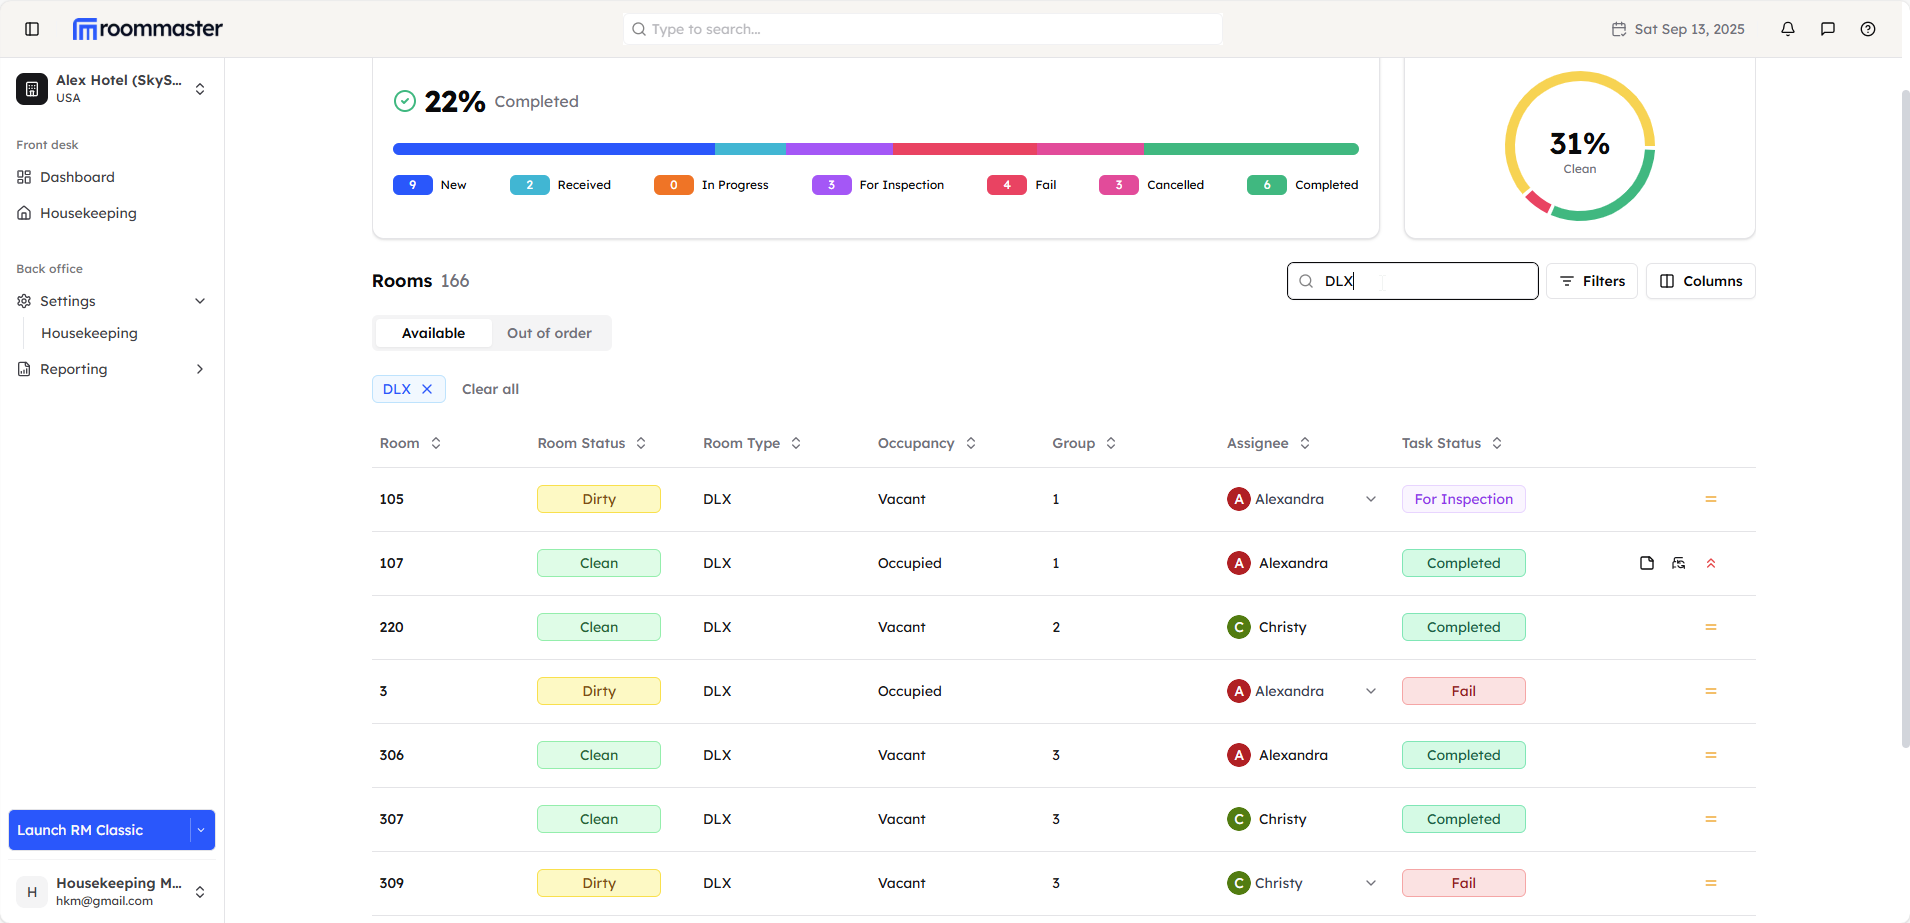The image size is (1910, 923).
Task: Open notifications bell
Action: pyautogui.click(x=1788, y=29)
